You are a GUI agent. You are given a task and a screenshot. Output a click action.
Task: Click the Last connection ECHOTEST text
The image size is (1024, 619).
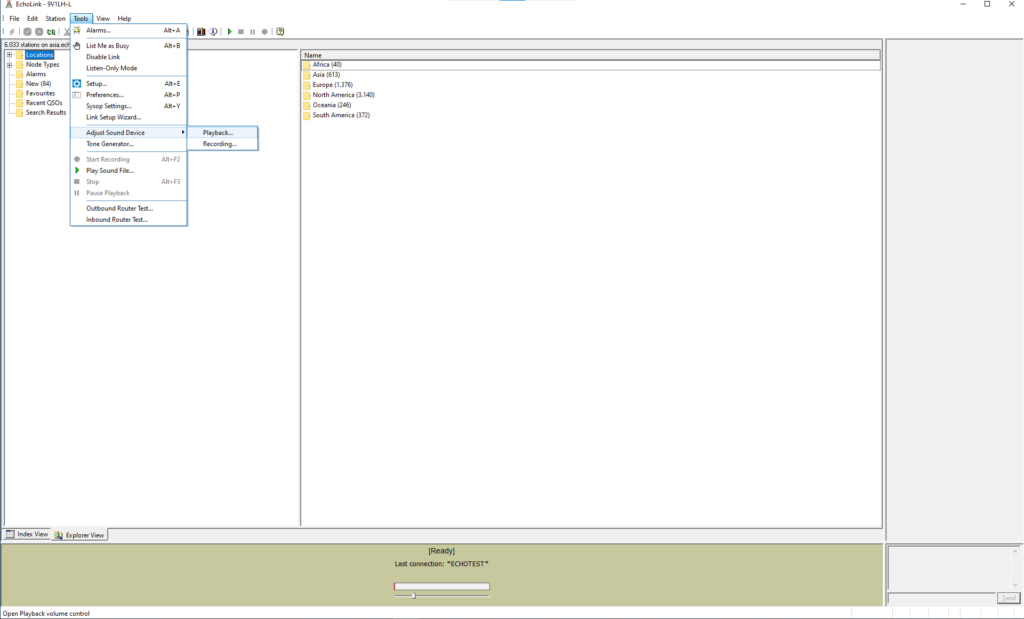[441, 563]
